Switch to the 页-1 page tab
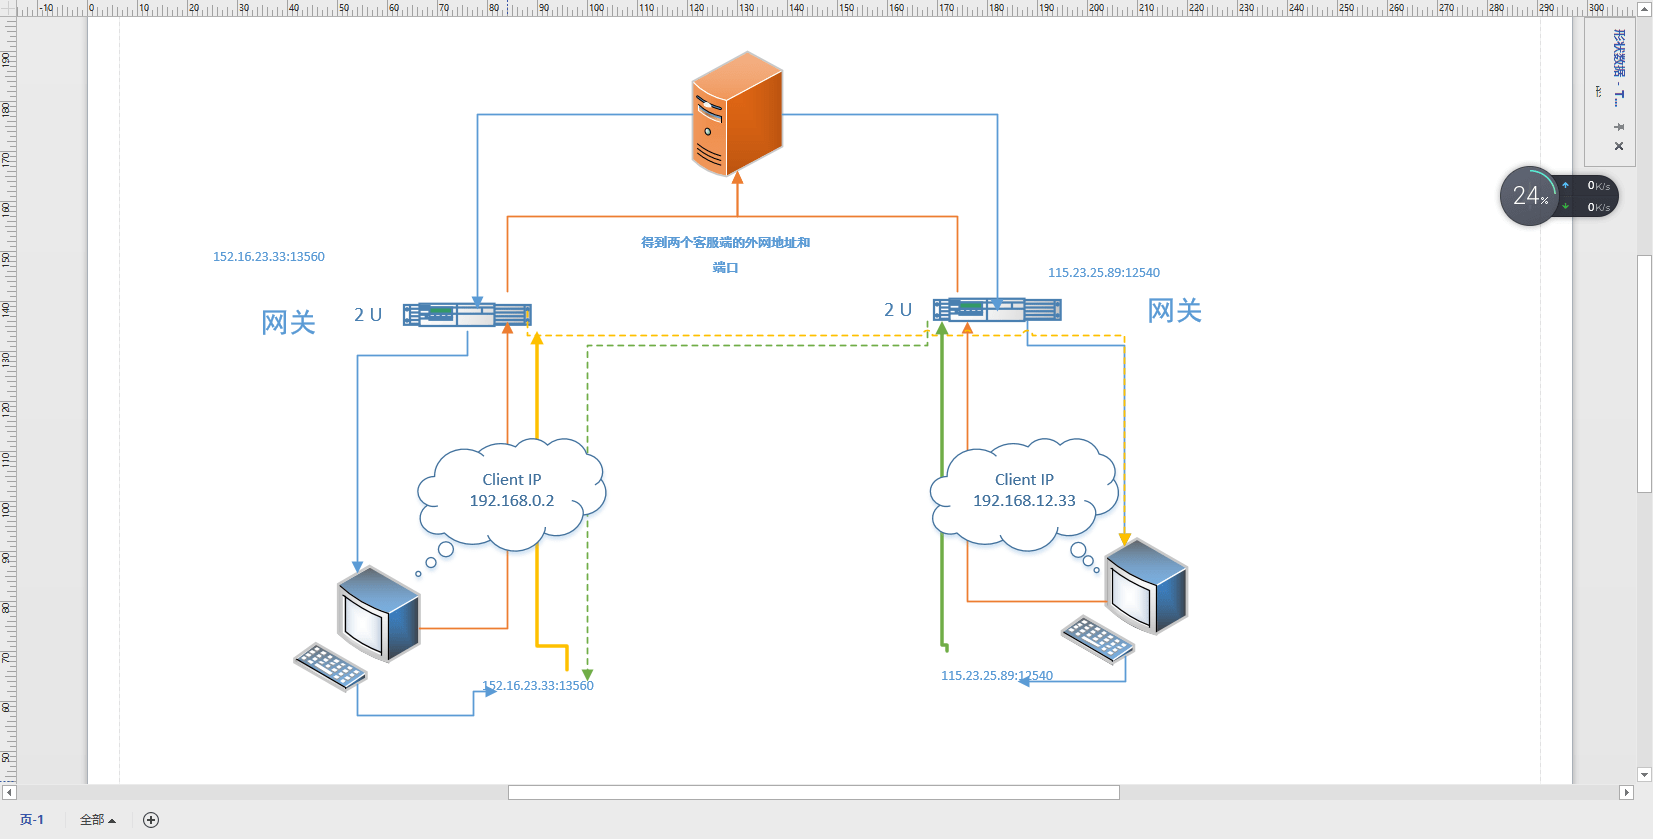 [32, 820]
